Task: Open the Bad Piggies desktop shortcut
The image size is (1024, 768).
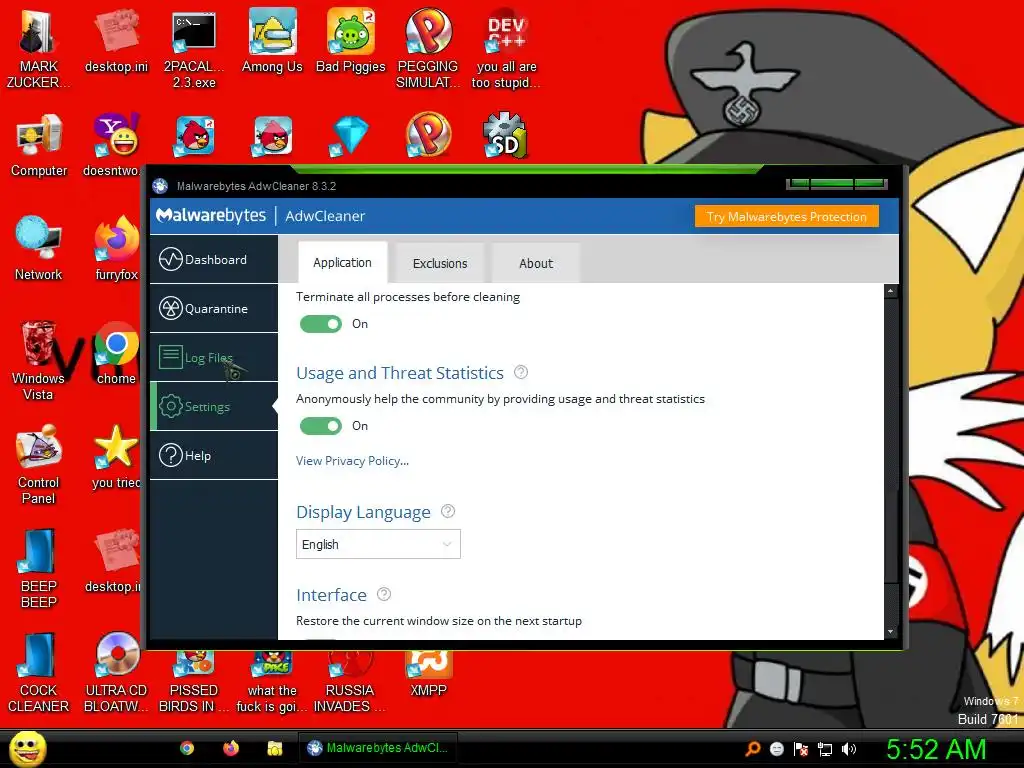Action: [351, 41]
